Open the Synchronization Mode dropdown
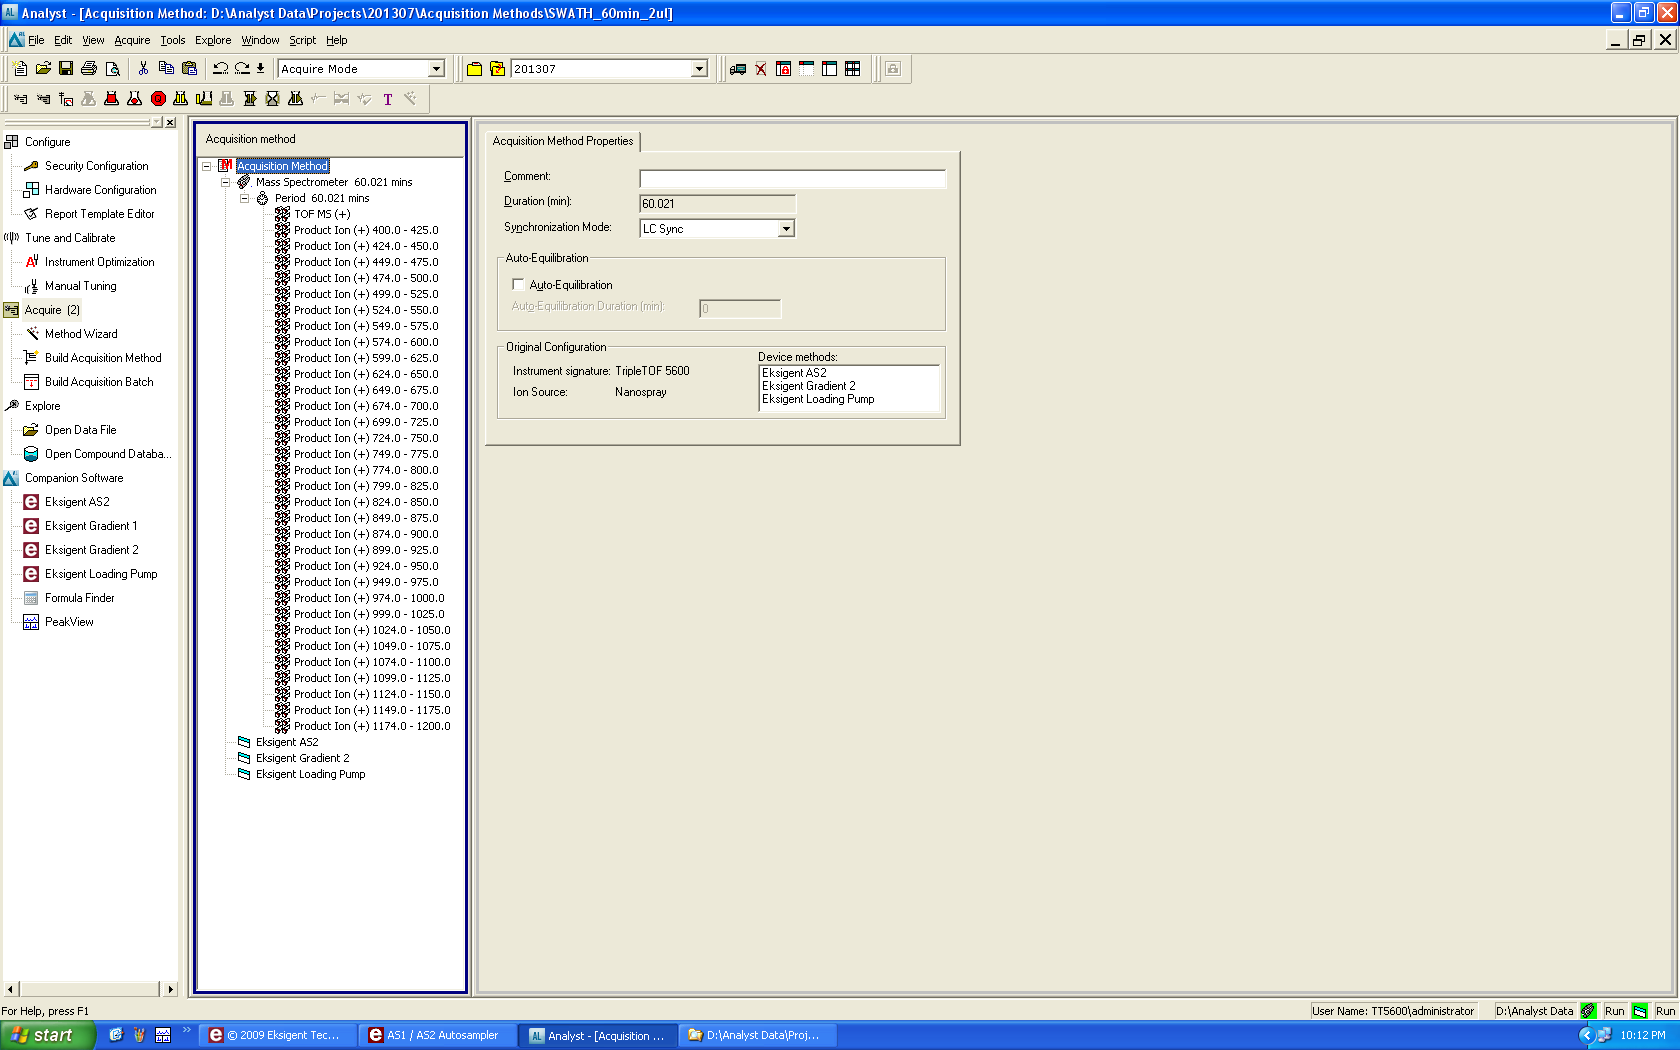Screen dimensions: 1680x1050 coord(786,229)
